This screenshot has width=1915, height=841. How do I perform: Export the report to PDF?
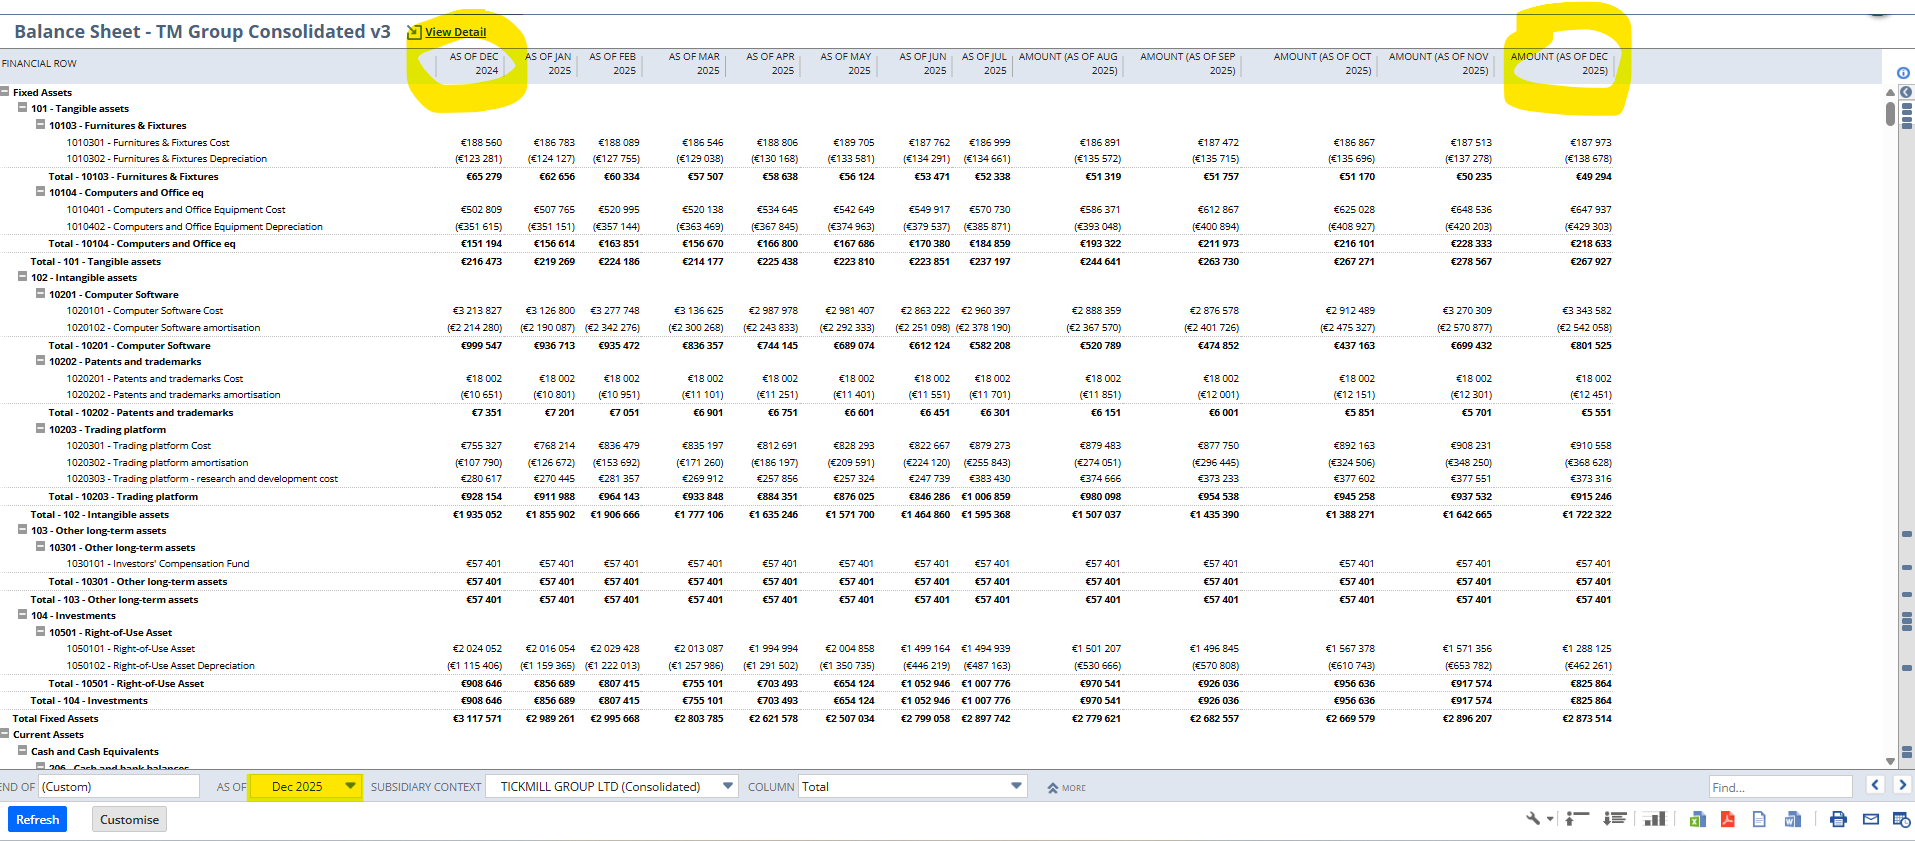tap(1727, 819)
